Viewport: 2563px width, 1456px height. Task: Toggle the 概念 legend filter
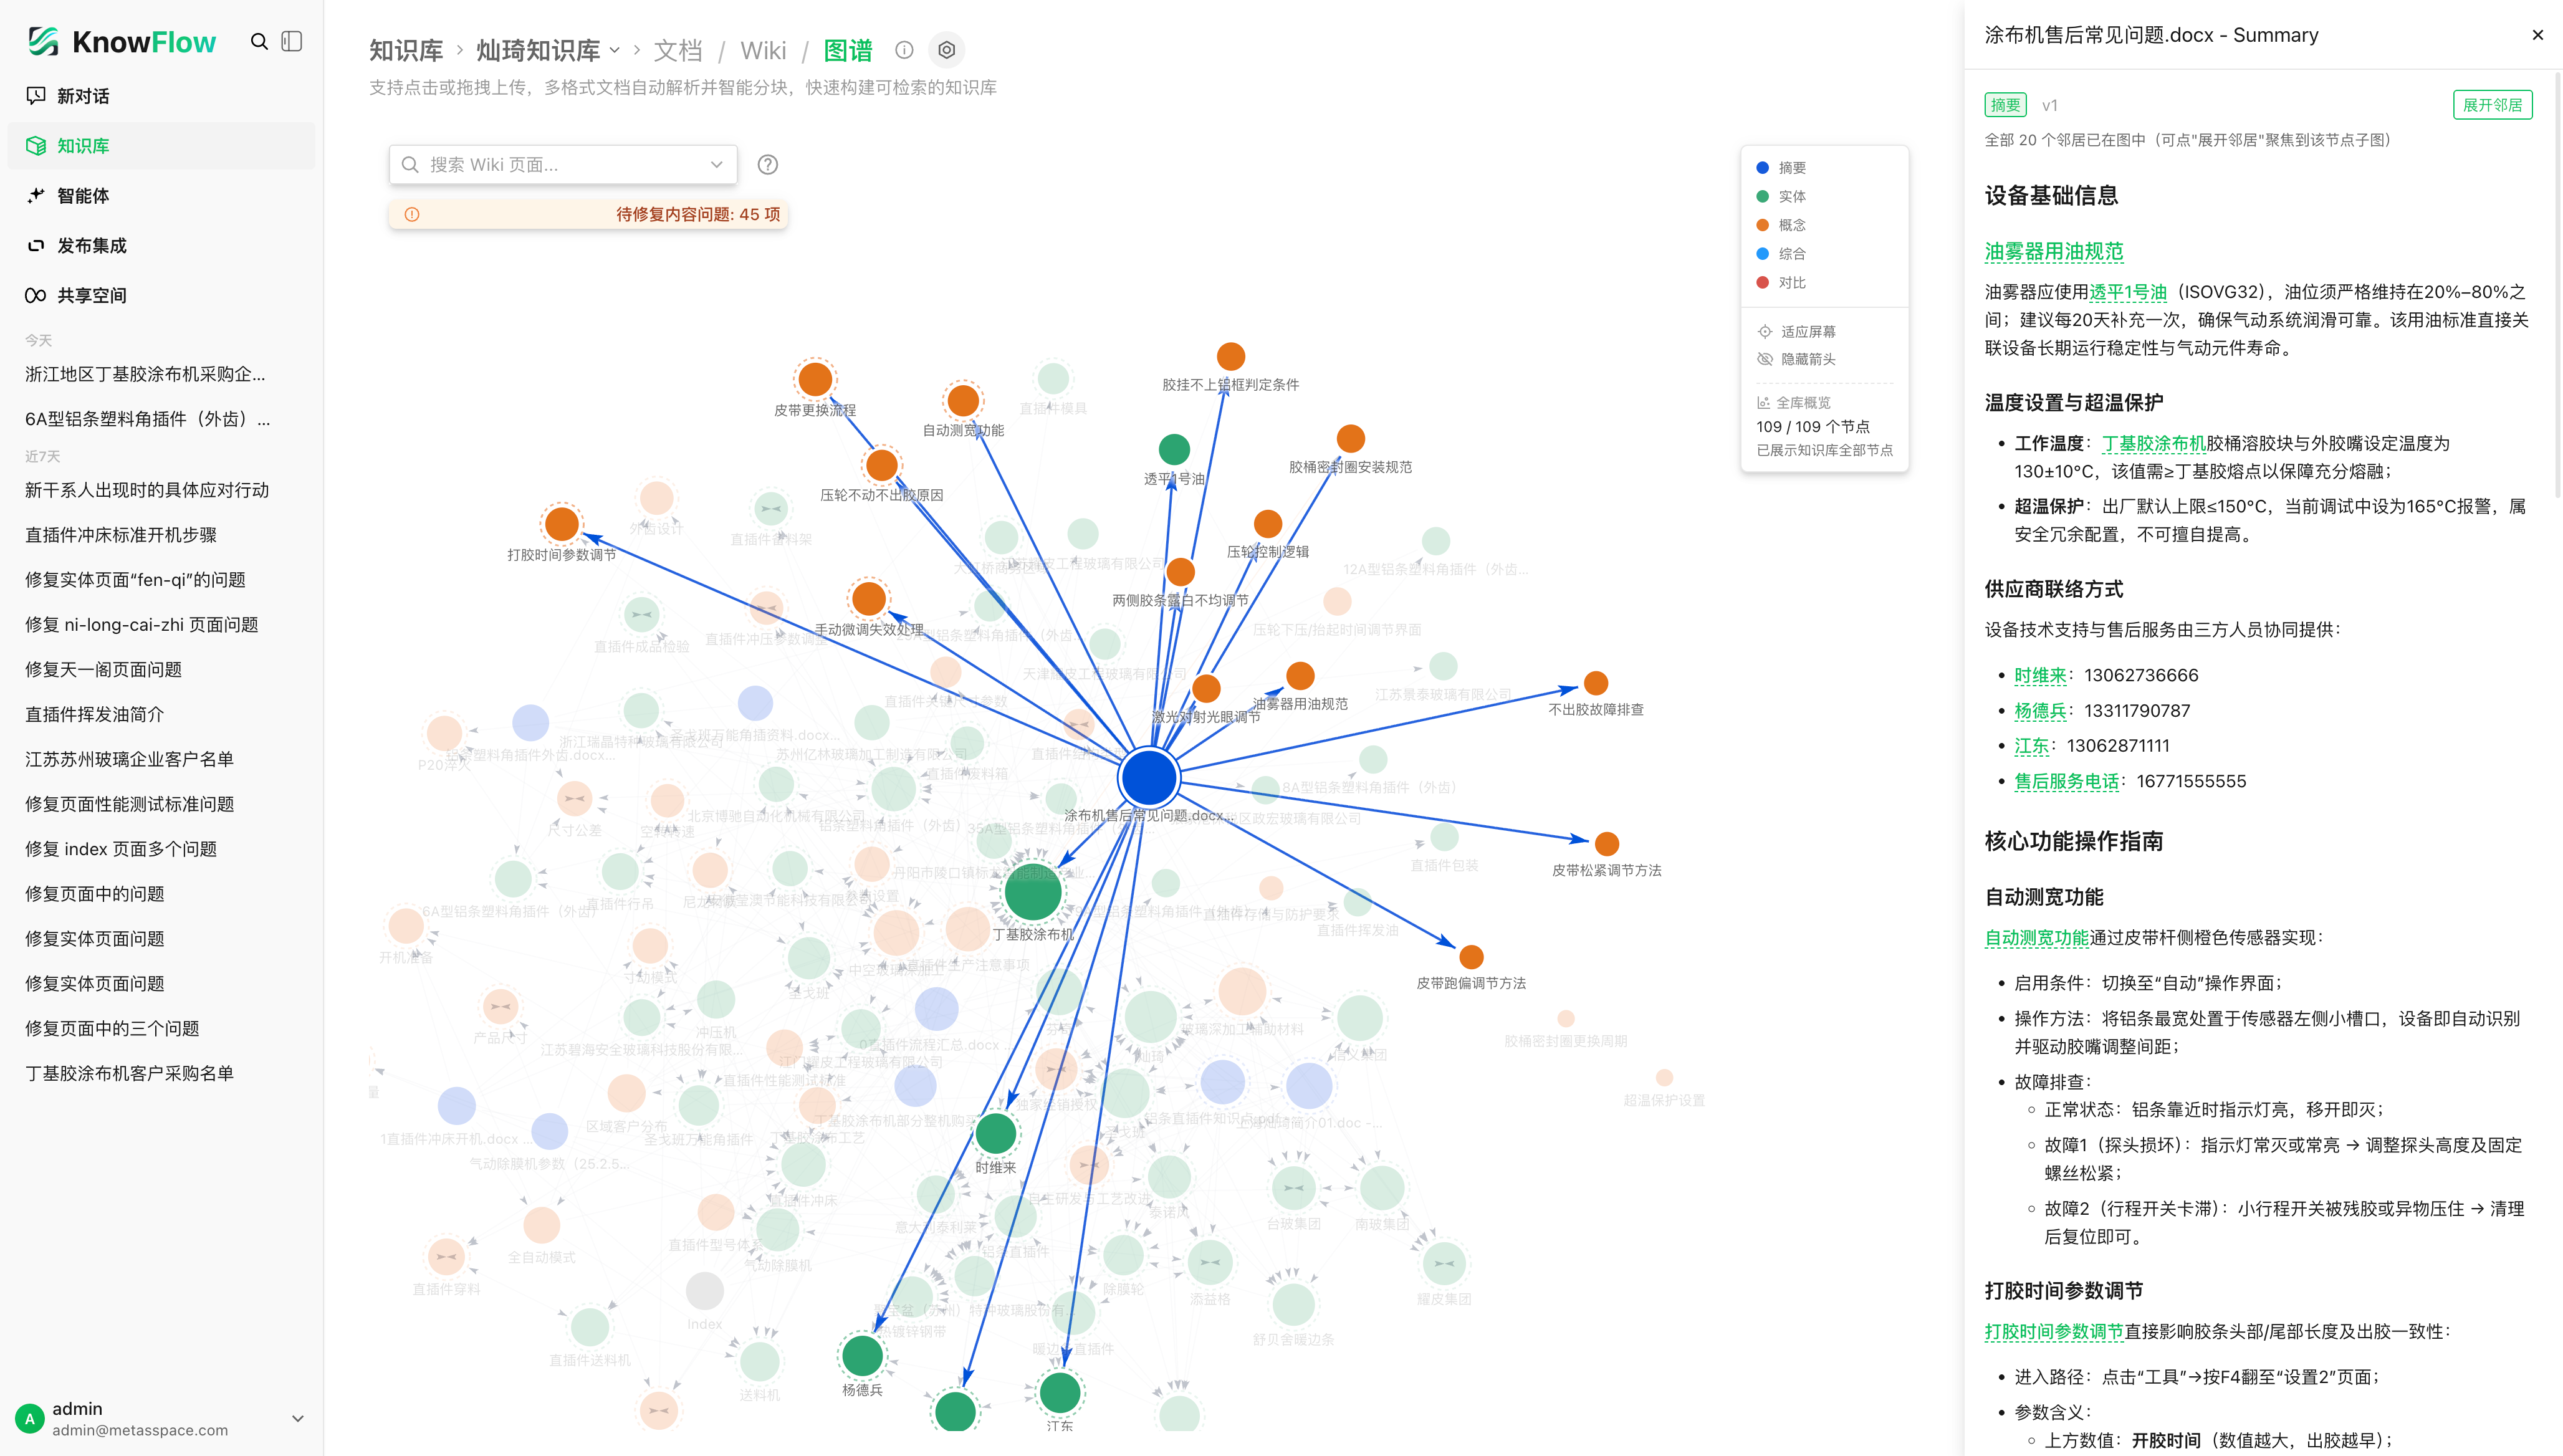click(x=1780, y=225)
